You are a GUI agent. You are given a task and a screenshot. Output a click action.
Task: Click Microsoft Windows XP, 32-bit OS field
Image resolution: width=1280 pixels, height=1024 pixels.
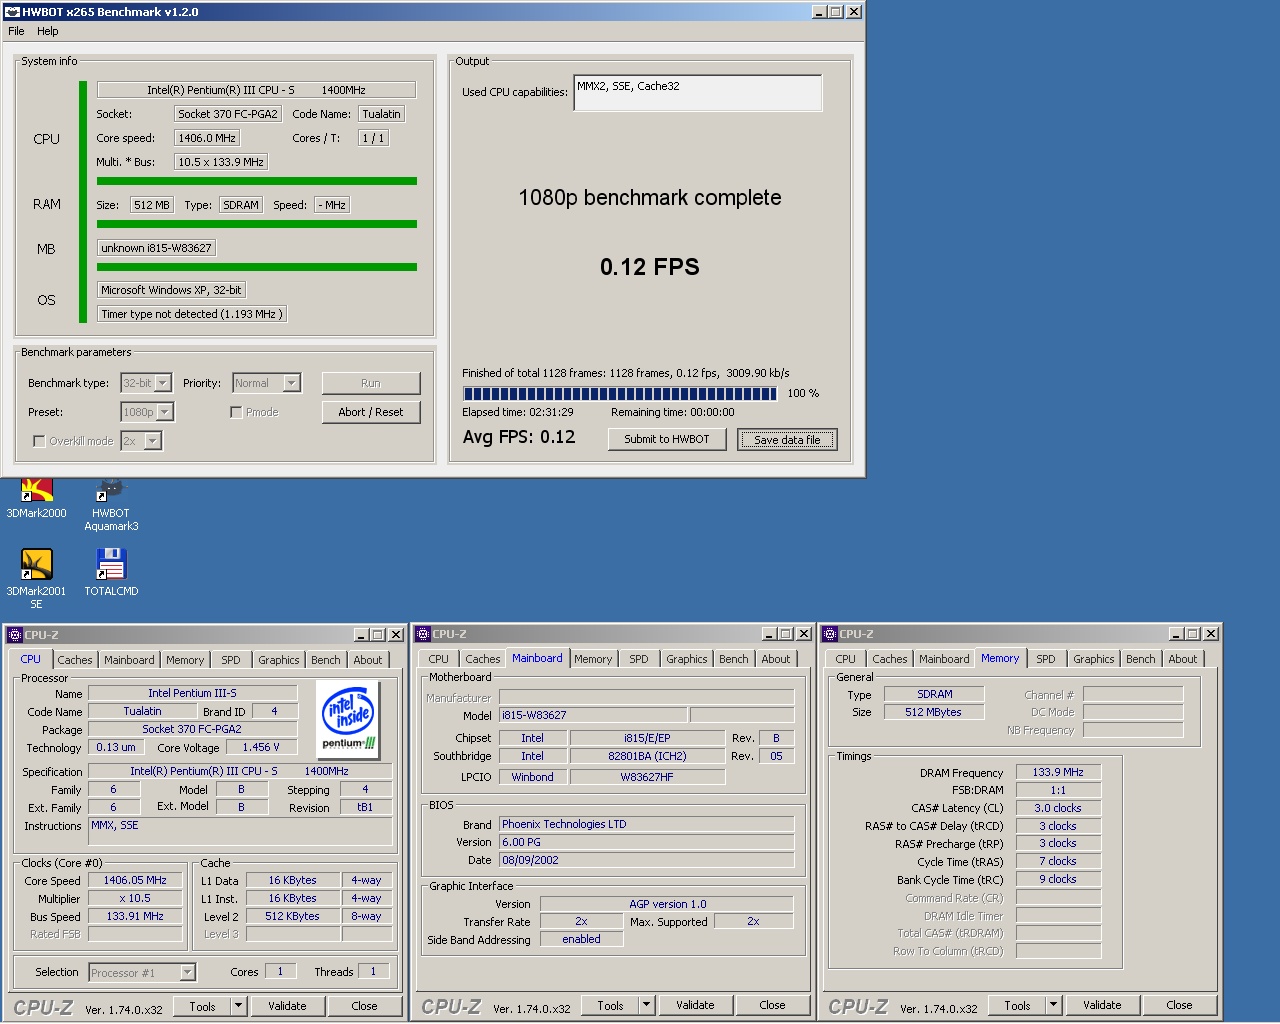coord(171,290)
